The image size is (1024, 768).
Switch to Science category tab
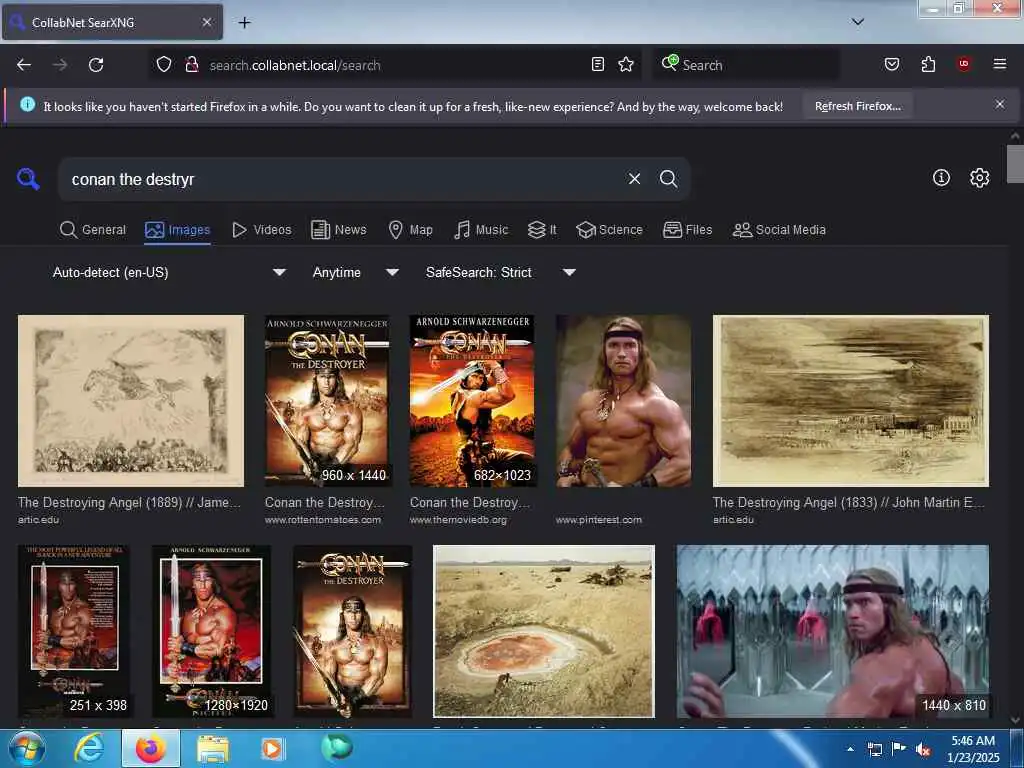[x=610, y=230]
